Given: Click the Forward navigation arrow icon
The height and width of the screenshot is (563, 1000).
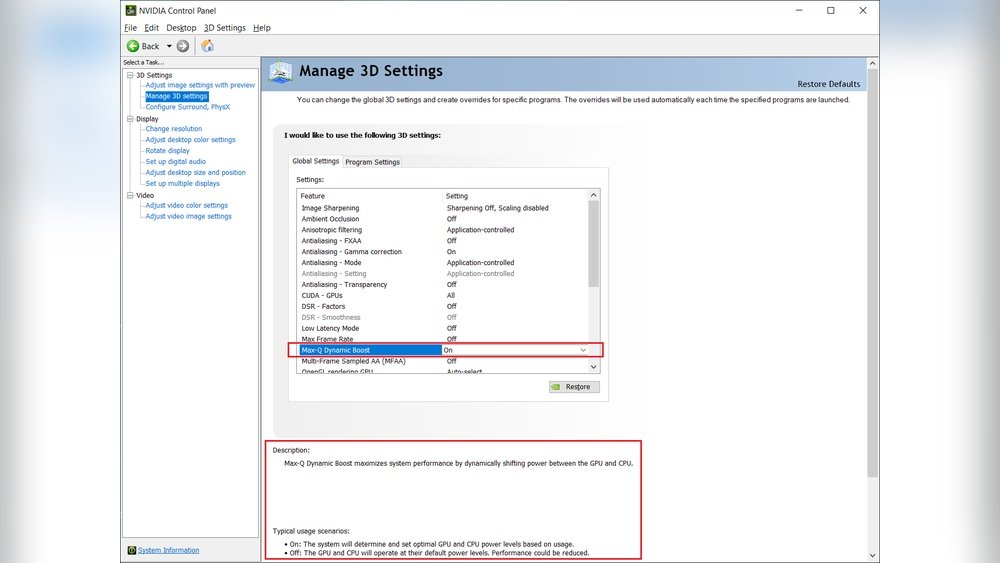Looking at the screenshot, I should [183, 46].
